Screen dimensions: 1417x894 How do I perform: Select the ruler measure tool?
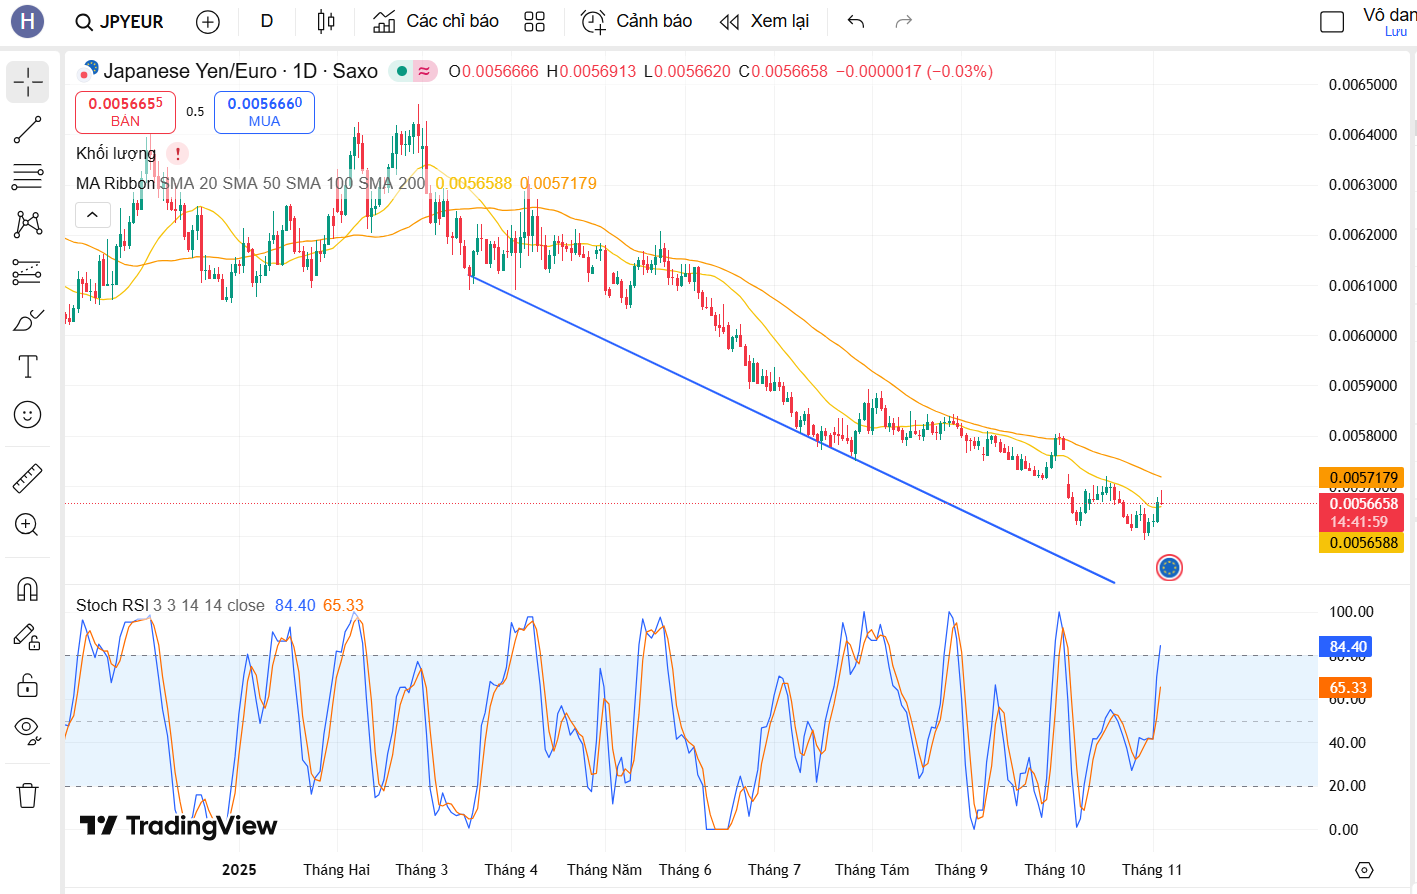pos(27,478)
